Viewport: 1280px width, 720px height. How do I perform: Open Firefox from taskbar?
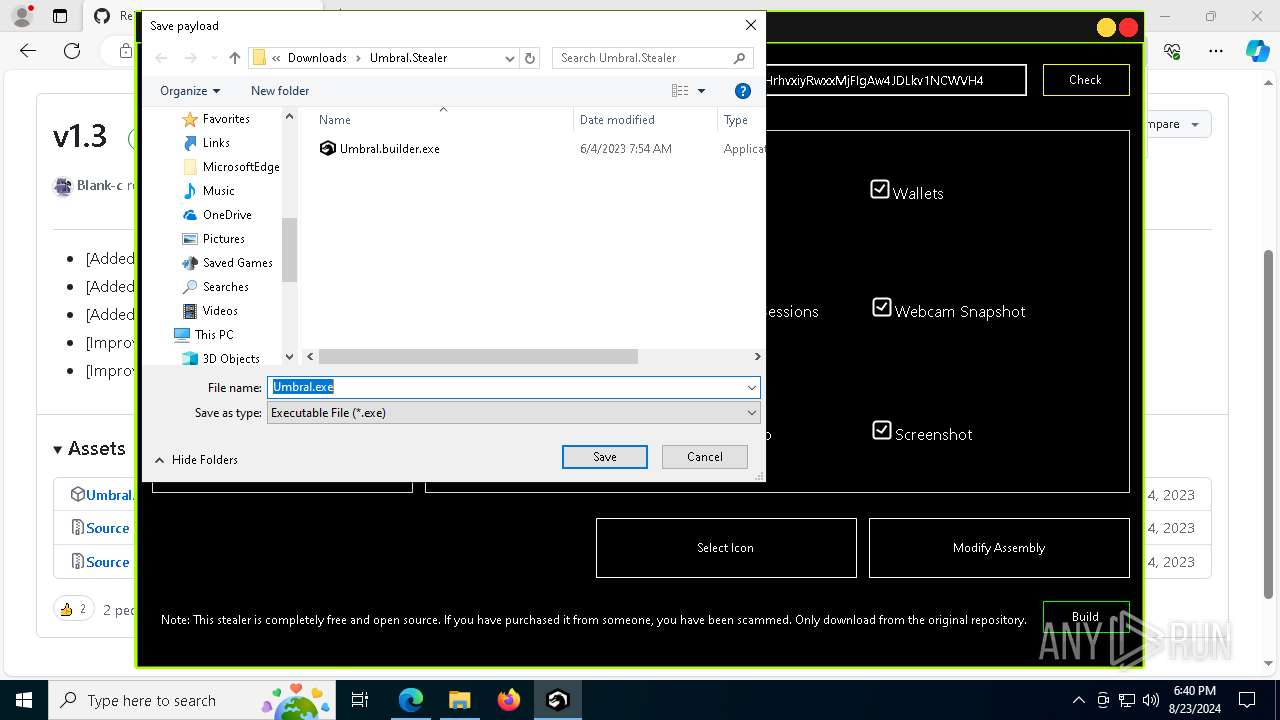(509, 700)
